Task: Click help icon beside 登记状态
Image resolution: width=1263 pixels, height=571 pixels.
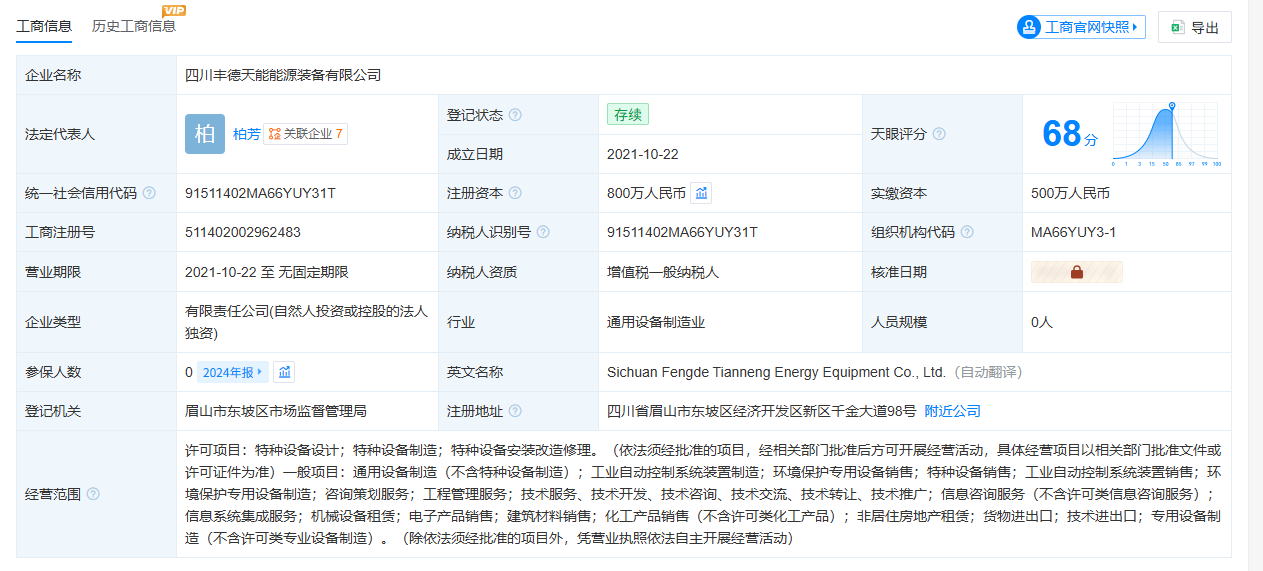Action: (x=515, y=115)
